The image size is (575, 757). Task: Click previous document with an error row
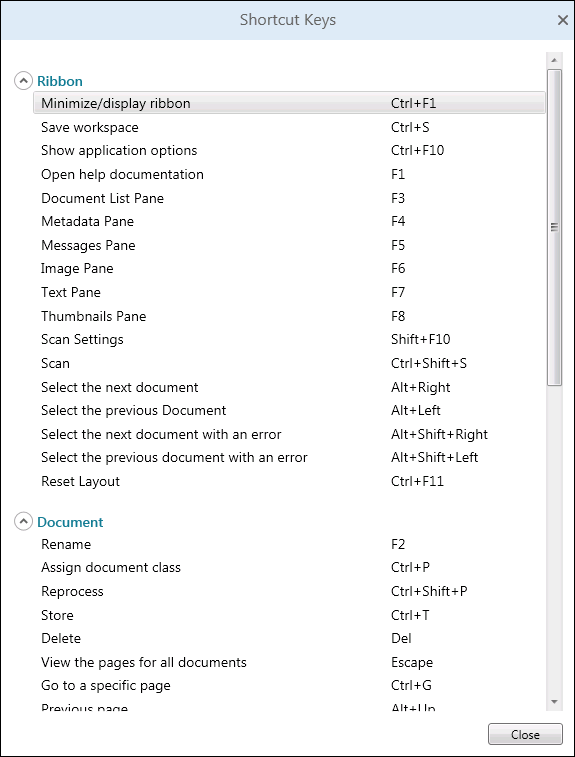click(x=289, y=457)
